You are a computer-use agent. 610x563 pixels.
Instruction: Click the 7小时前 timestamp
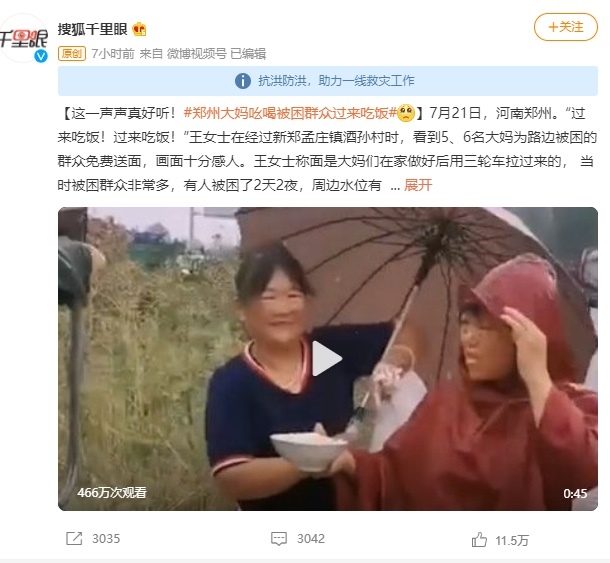click(x=113, y=54)
